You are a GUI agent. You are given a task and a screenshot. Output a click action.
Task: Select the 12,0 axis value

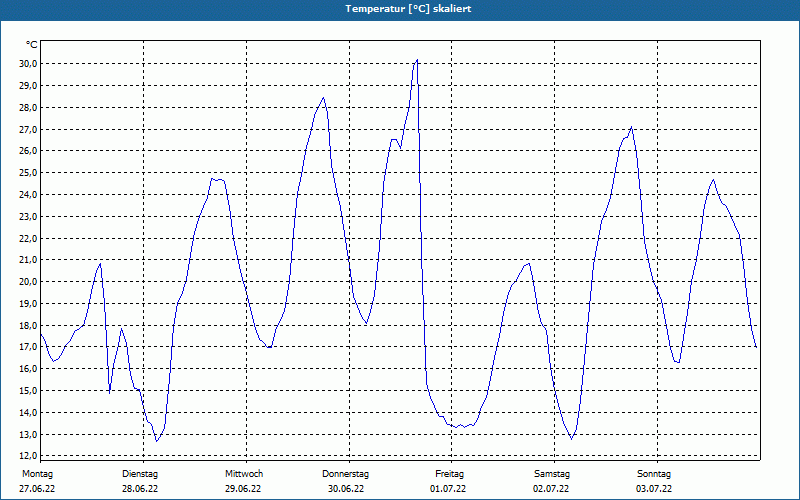(27, 456)
